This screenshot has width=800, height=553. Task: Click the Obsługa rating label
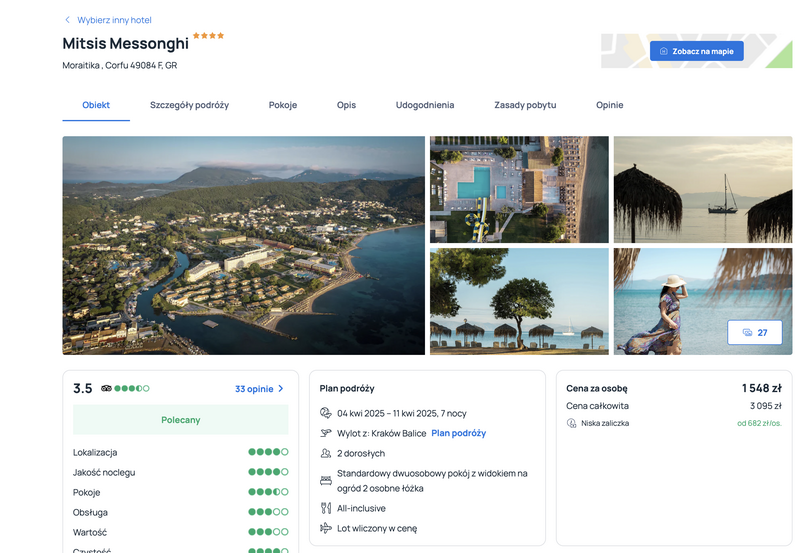tap(90, 512)
